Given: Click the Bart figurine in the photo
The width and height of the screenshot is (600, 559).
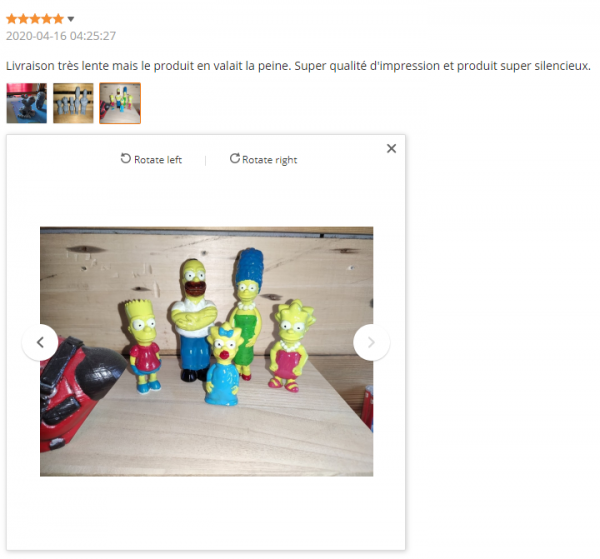Looking at the screenshot, I should (143, 346).
